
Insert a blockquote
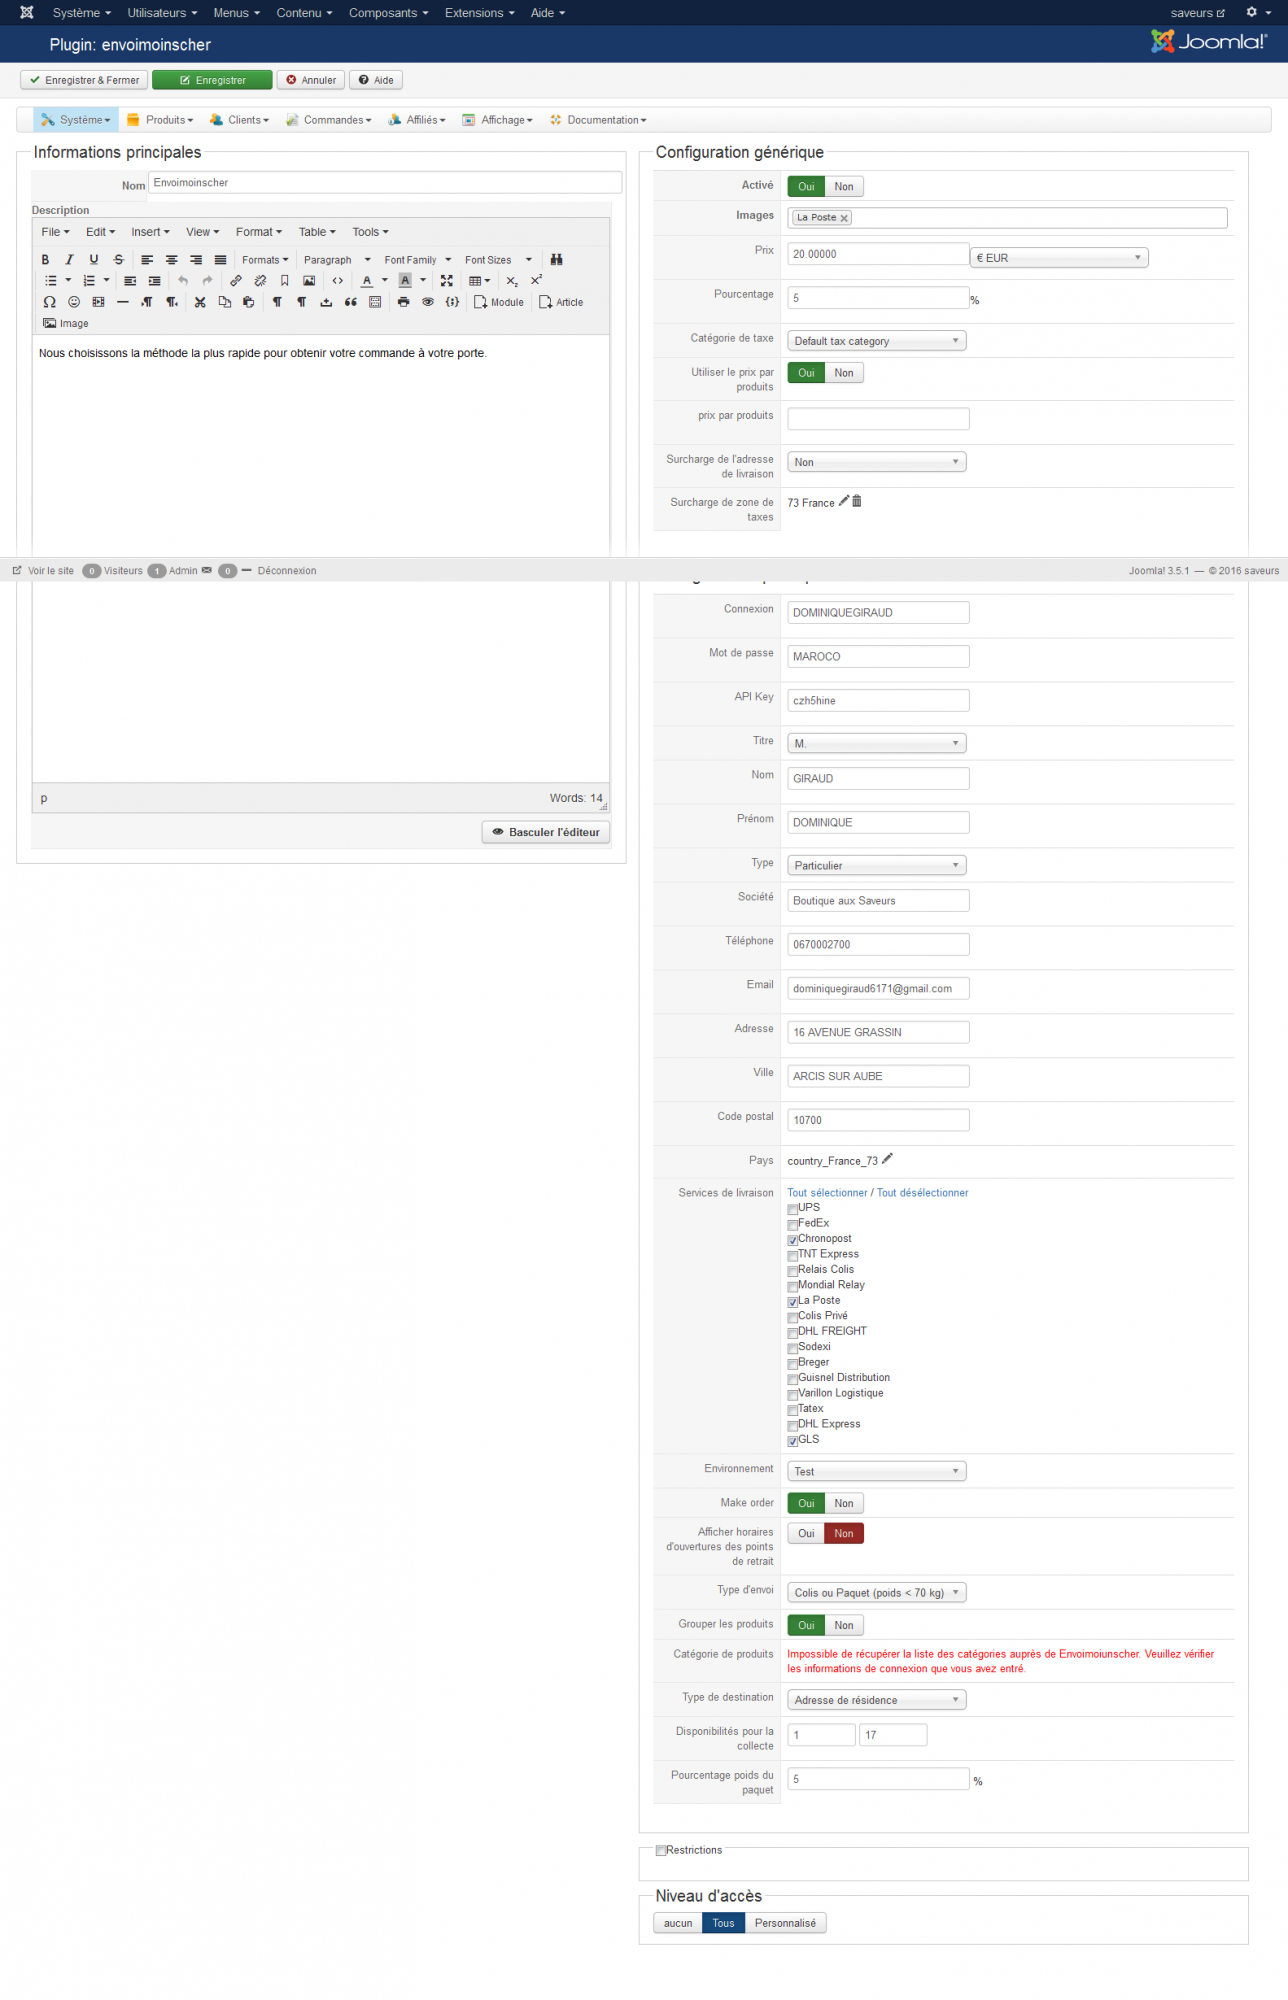click(351, 302)
